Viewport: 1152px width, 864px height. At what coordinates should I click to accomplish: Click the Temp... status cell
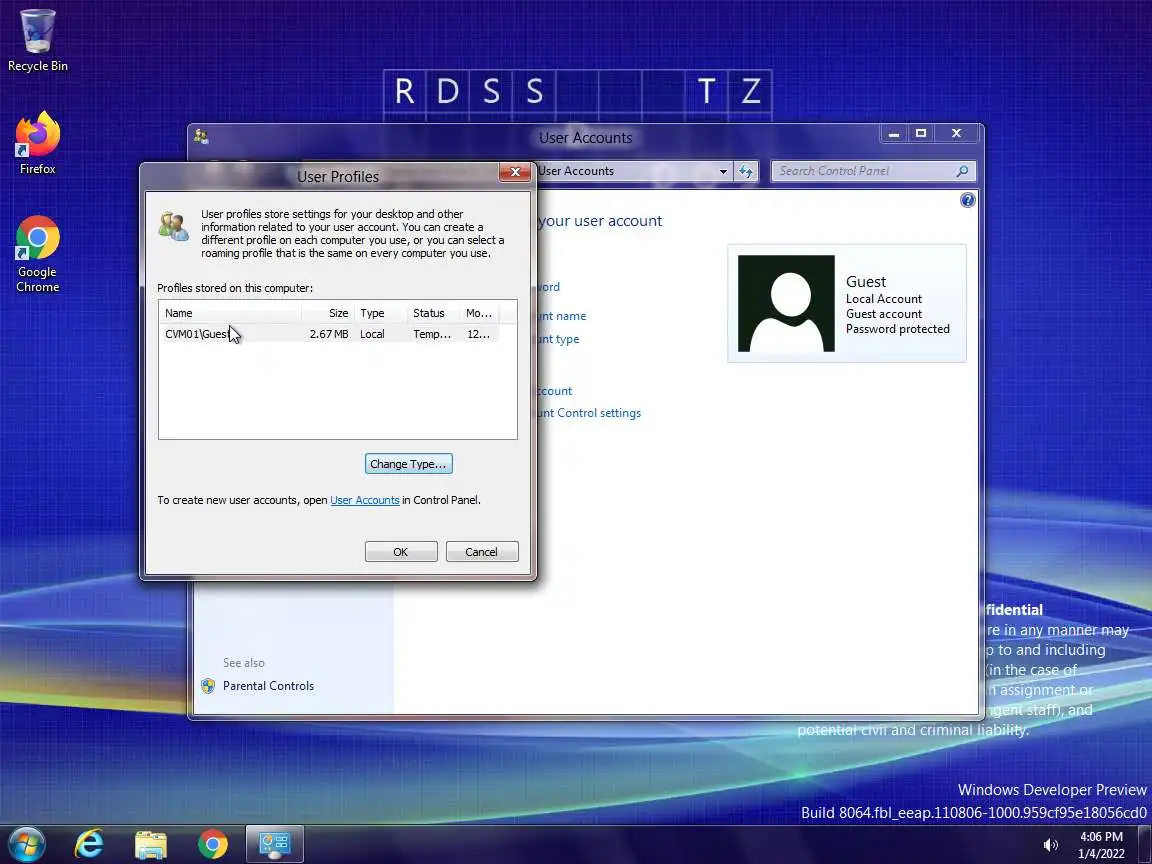[432, 334]
